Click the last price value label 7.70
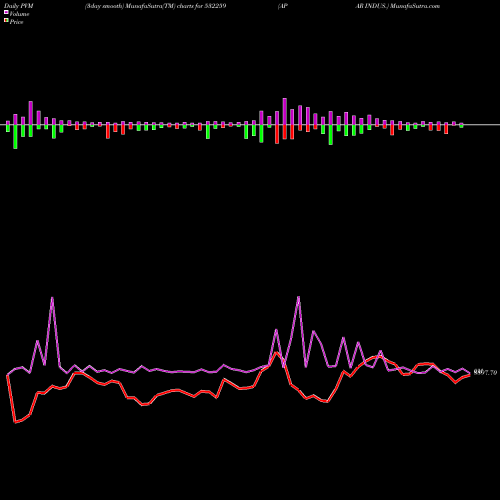500x500 pixels. pyautogui.click(x=485, y=373)
